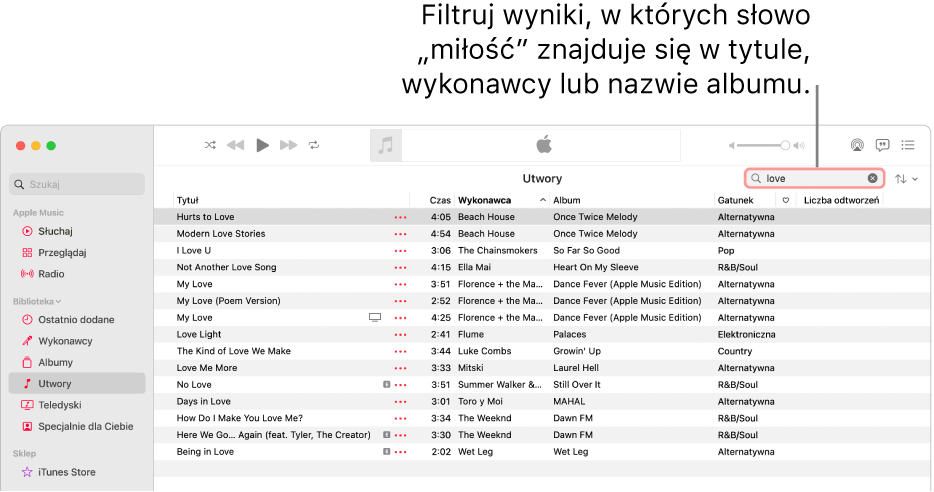Click the filter field containing 'love'
The image size is (934, 492).
[814, 178]
